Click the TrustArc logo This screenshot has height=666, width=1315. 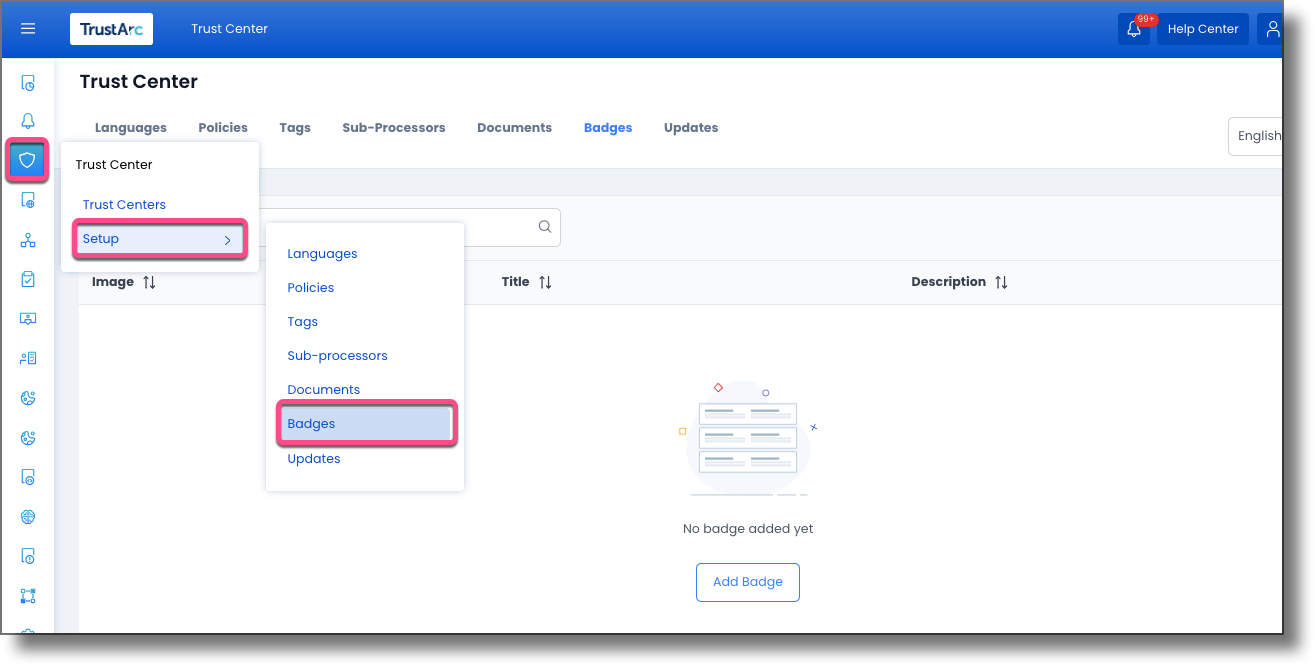(111, 29)
